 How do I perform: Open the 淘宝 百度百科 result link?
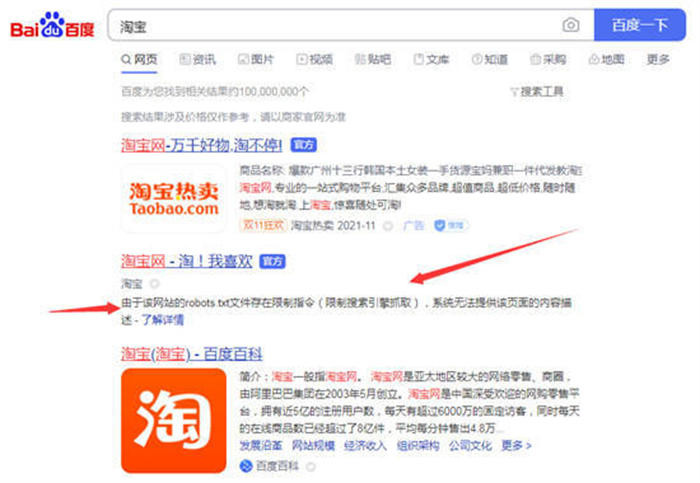point(192,354)
